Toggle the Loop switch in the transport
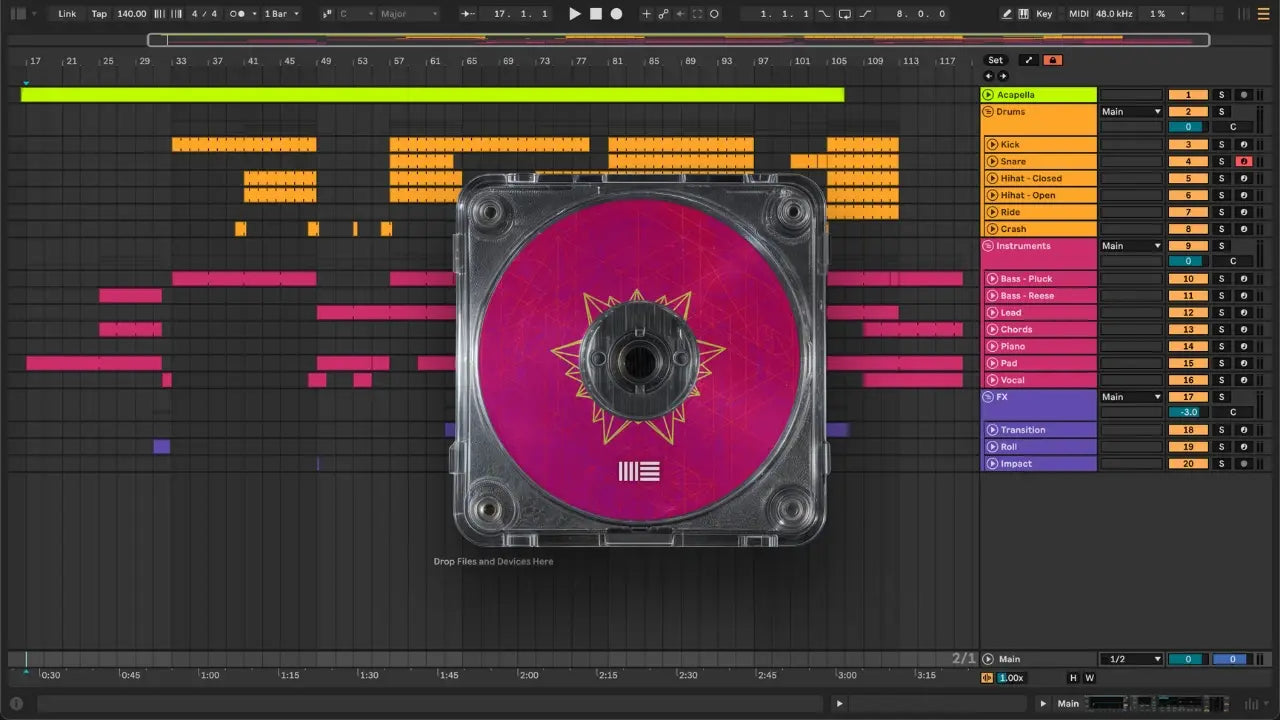Image resolution: width=1280 pixels, height=720 pixels. 845,14
